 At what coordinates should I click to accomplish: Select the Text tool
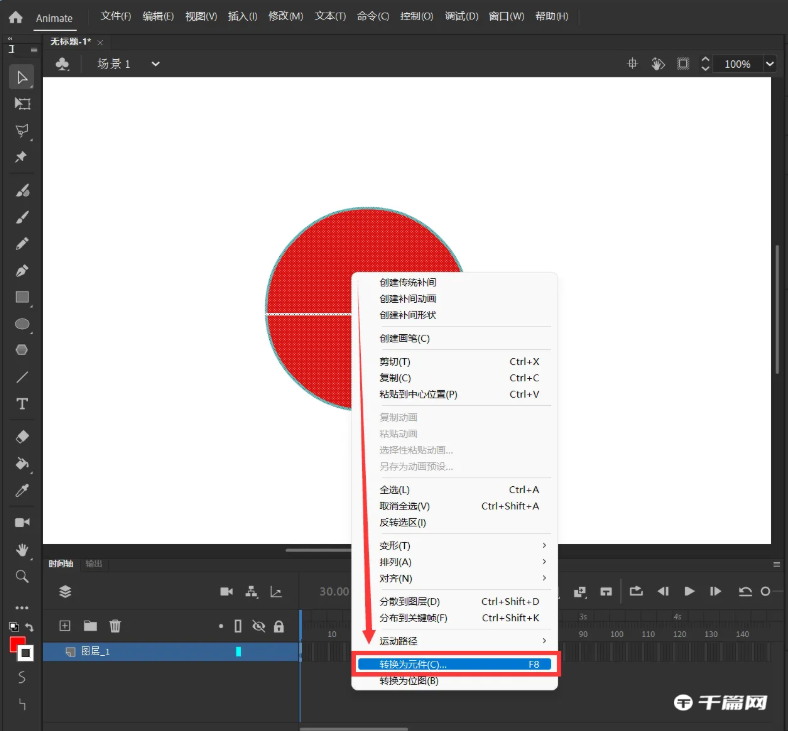point(22,404)
